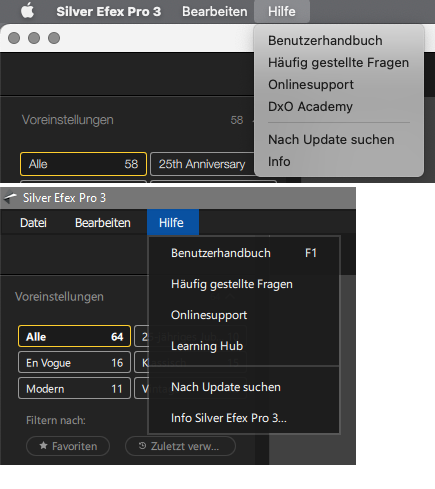Choose Häufig gestellte Fragen in macOS menu

339,63
